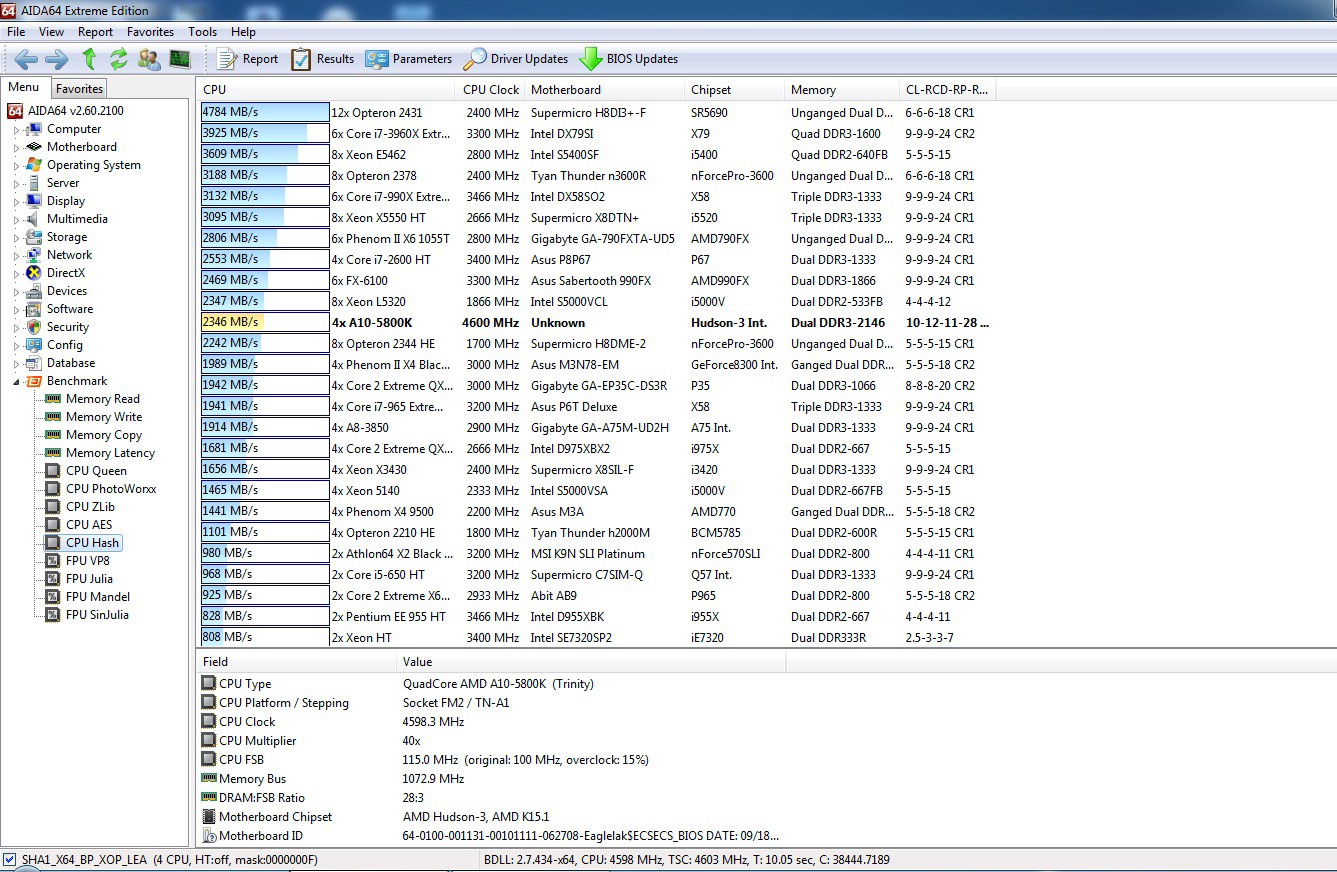Select the FPU VP8 benchmark

[x=78, y=561]
